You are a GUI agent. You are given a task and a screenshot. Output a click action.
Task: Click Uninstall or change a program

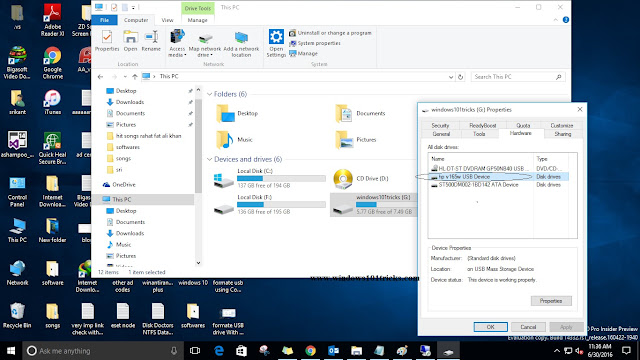(330, 33)
